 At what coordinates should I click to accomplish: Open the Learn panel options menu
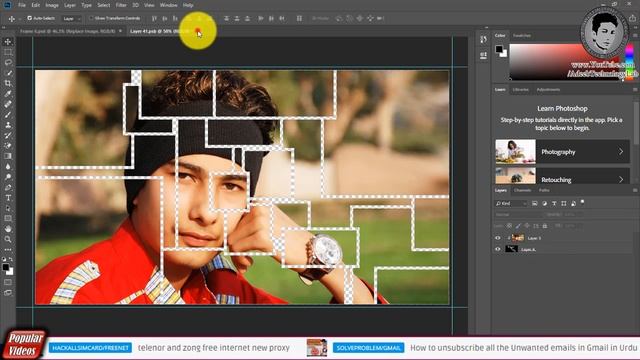(x=635, y=89)
